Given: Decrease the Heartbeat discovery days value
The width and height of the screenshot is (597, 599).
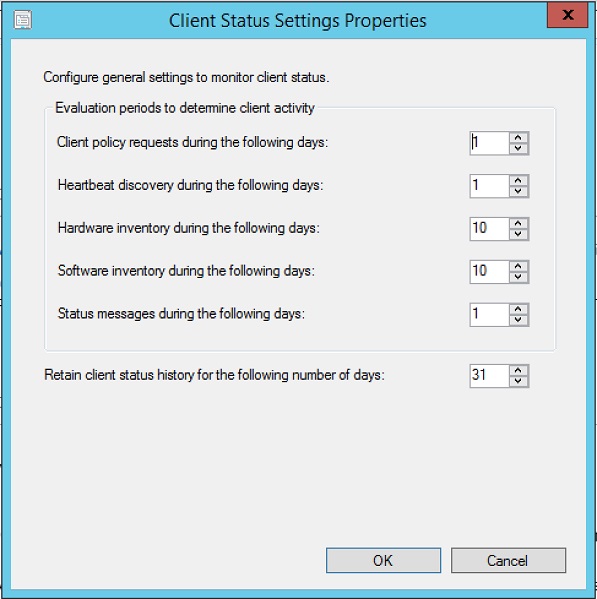Looking at the screenshot, I should (x=518, y=191).
